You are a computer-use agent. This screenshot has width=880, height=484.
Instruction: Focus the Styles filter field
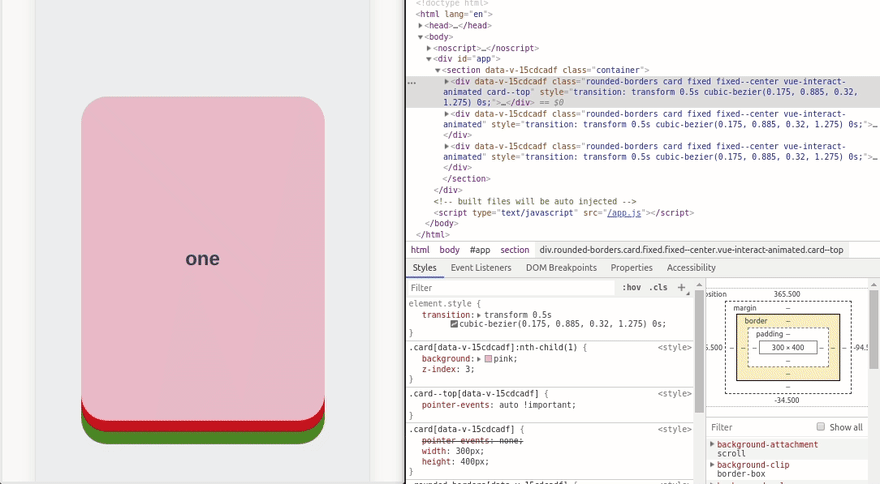click(511, 288)
